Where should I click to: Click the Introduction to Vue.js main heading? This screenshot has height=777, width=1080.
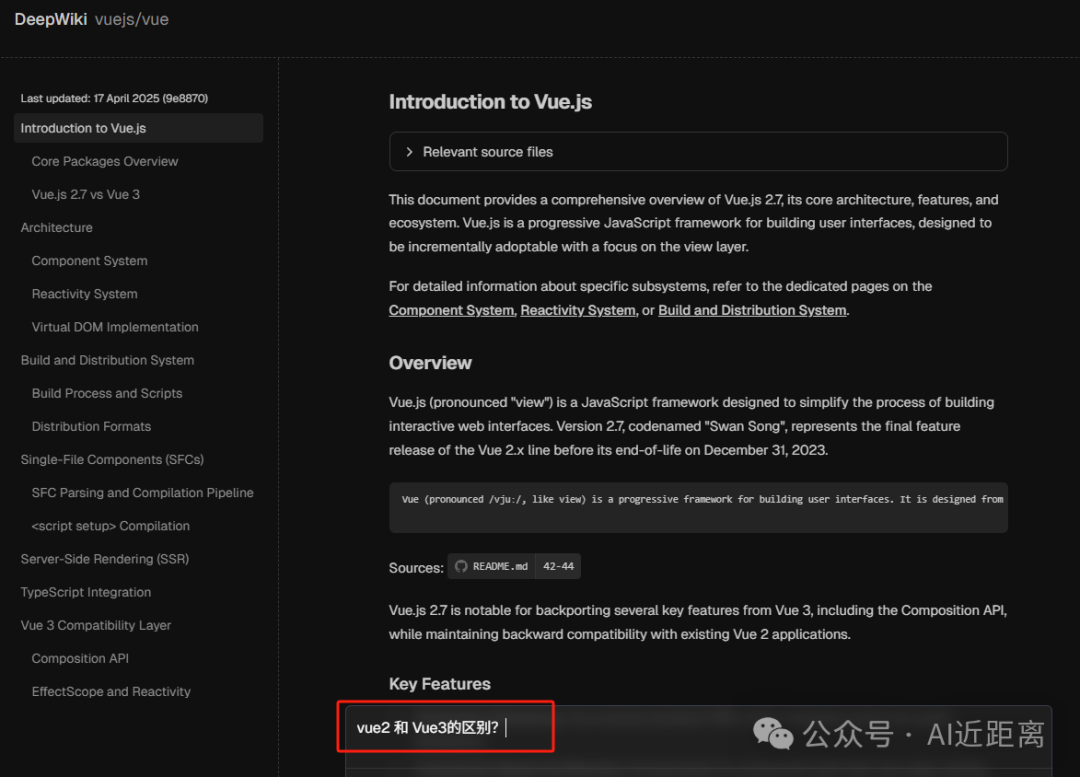point(490,102)
